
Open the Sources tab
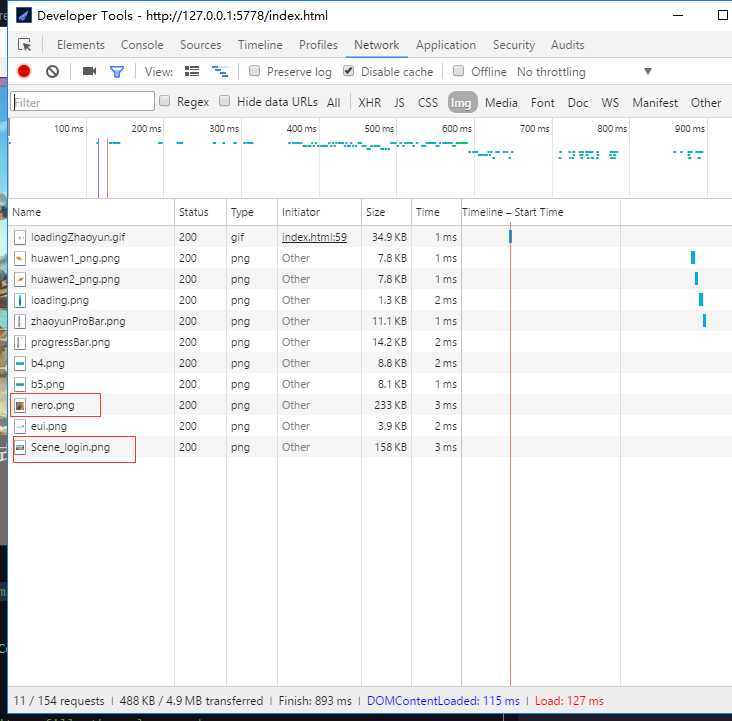click(x=201, y=45)
